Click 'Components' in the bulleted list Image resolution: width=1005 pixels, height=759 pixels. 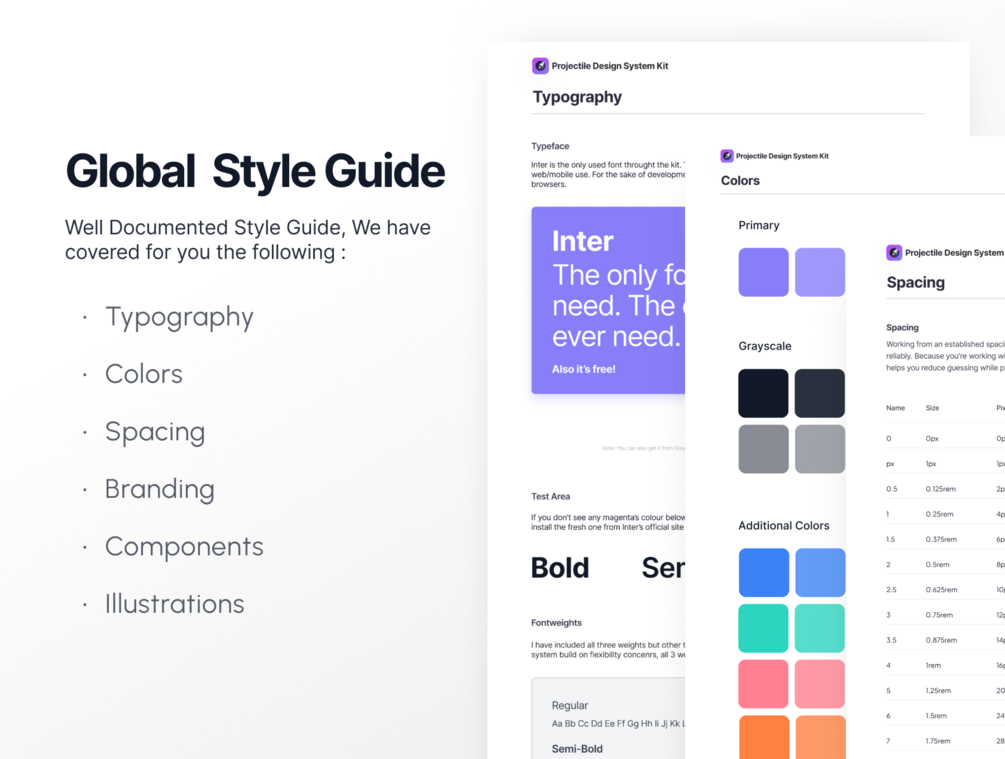(x=184, y=547)
